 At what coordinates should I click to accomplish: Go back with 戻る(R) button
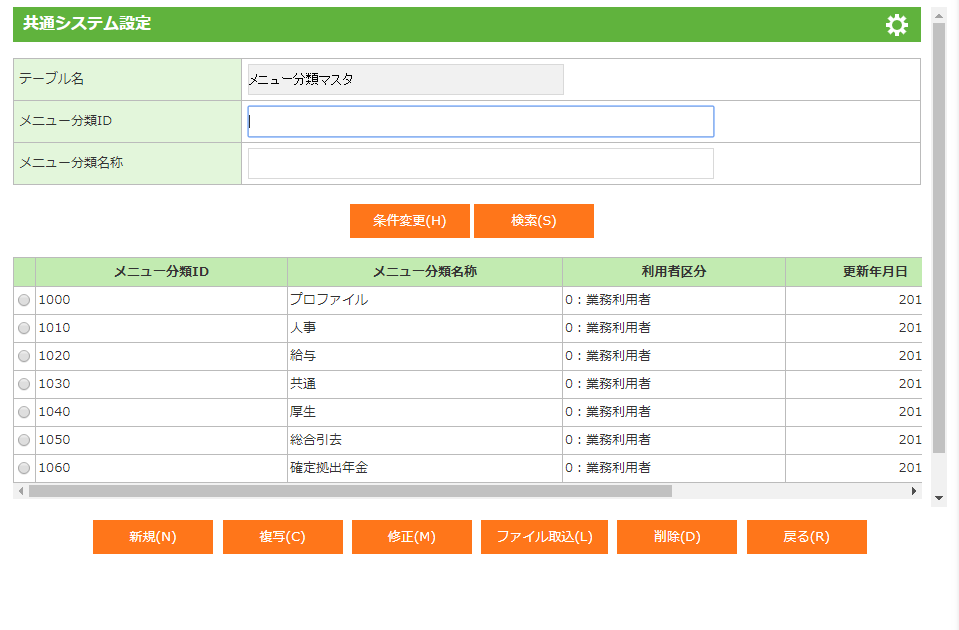806,537
